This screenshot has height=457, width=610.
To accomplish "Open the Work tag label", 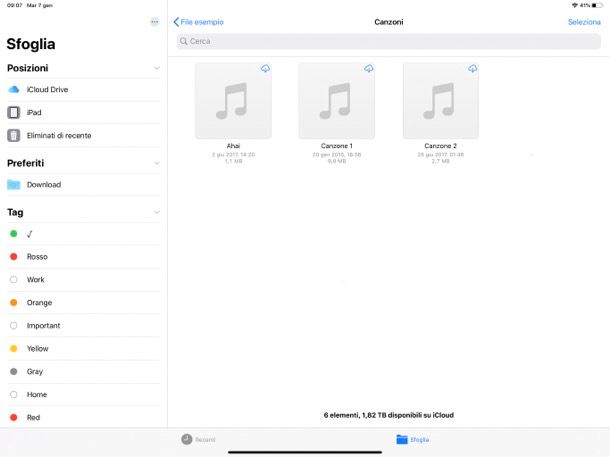I will coord(35,280).
